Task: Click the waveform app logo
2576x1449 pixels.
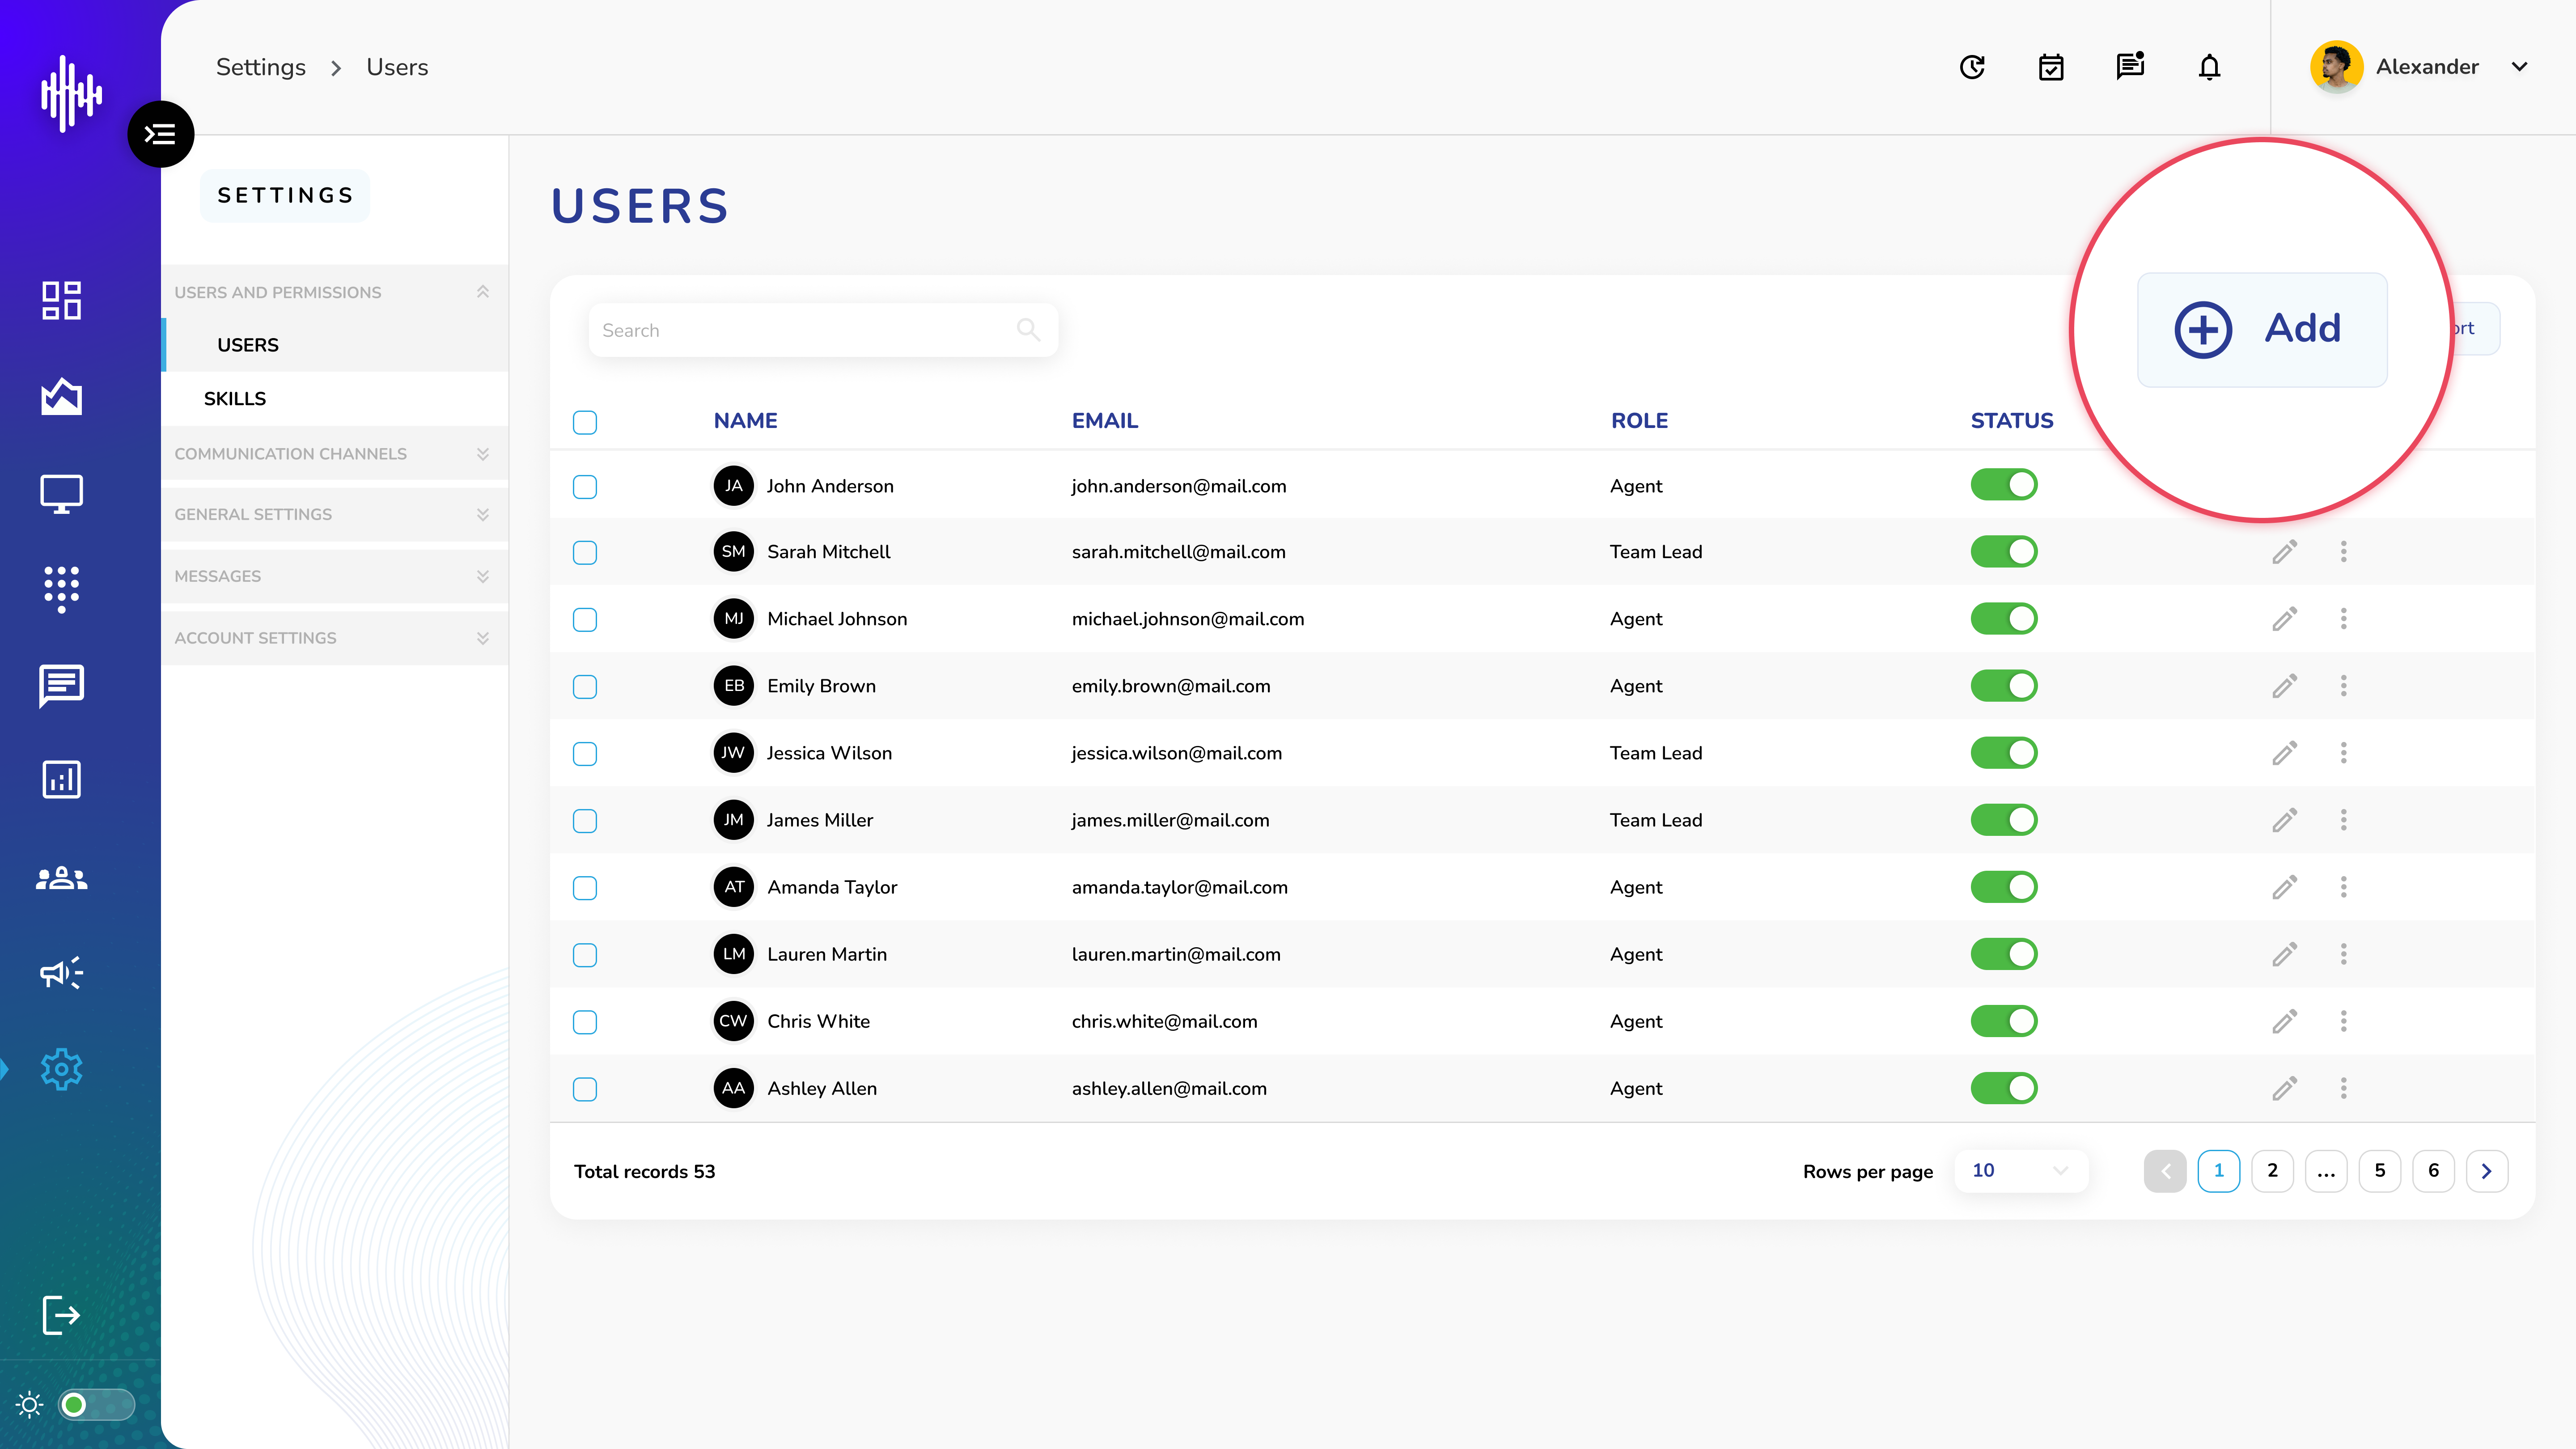Action: (71, 93)
